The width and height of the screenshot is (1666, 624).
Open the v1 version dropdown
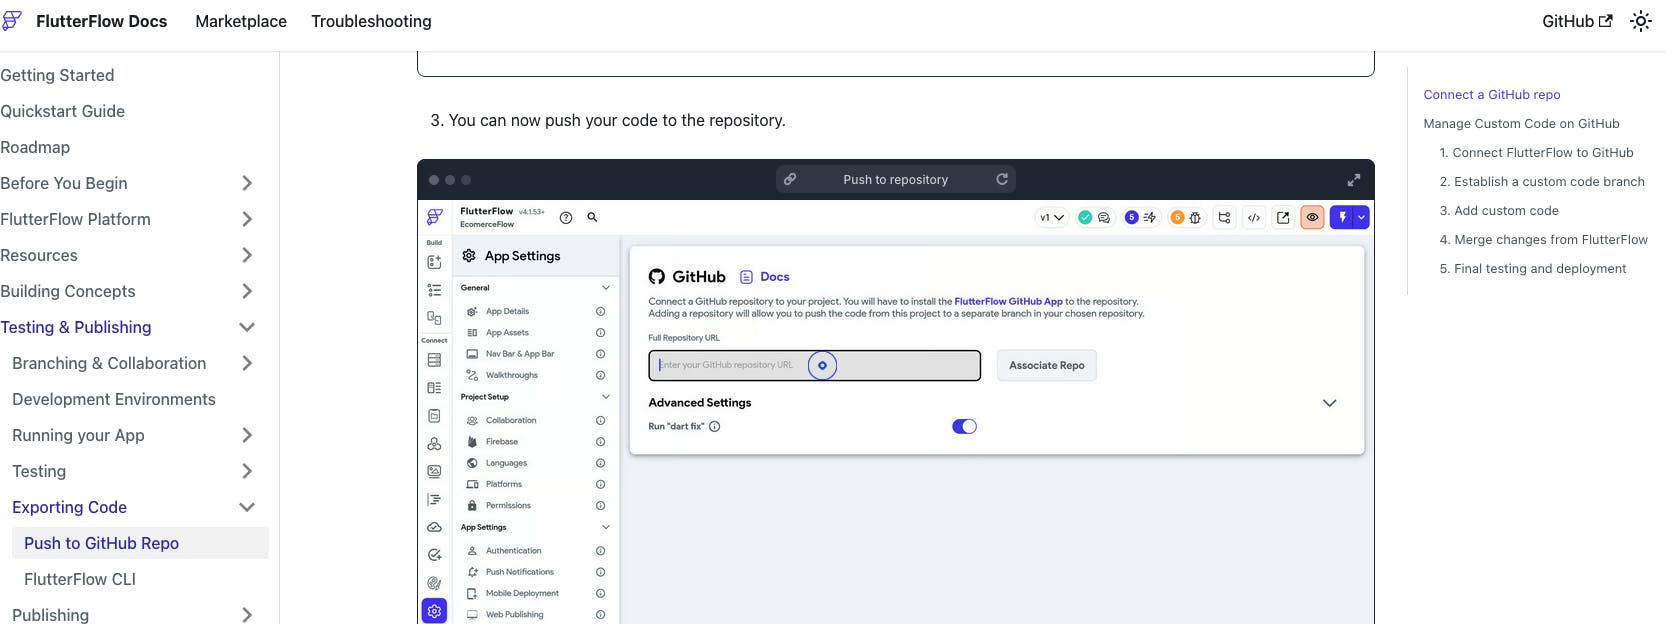[1052, 217]
